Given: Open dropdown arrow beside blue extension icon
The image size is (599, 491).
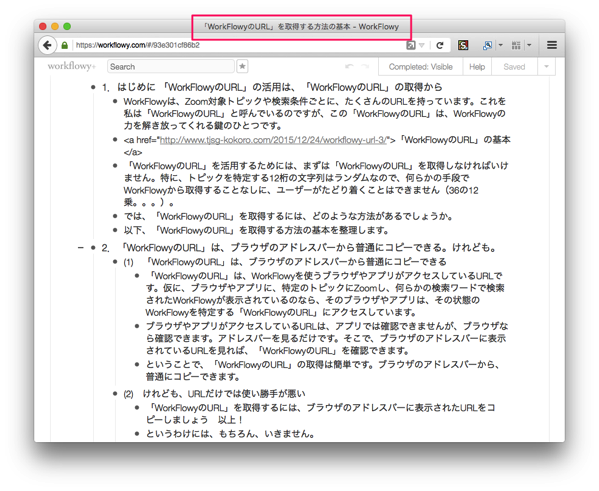Looking at the screenshot, I should (x=500, y=45).
